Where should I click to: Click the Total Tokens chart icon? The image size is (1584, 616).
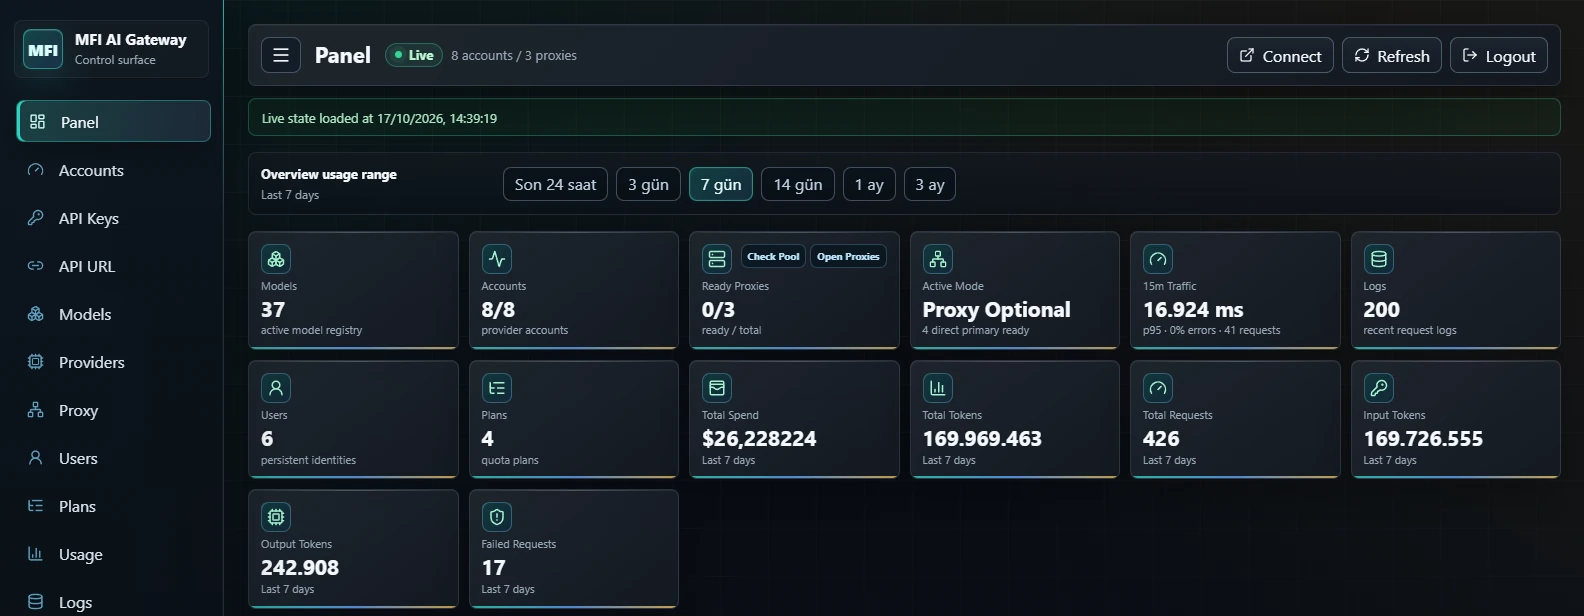coord(938,388)
